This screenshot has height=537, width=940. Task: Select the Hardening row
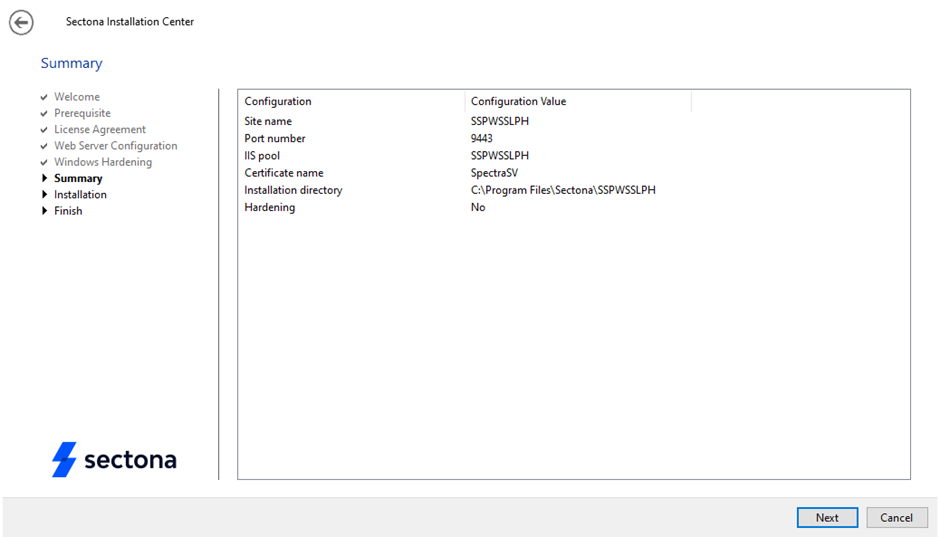[270, 207]
